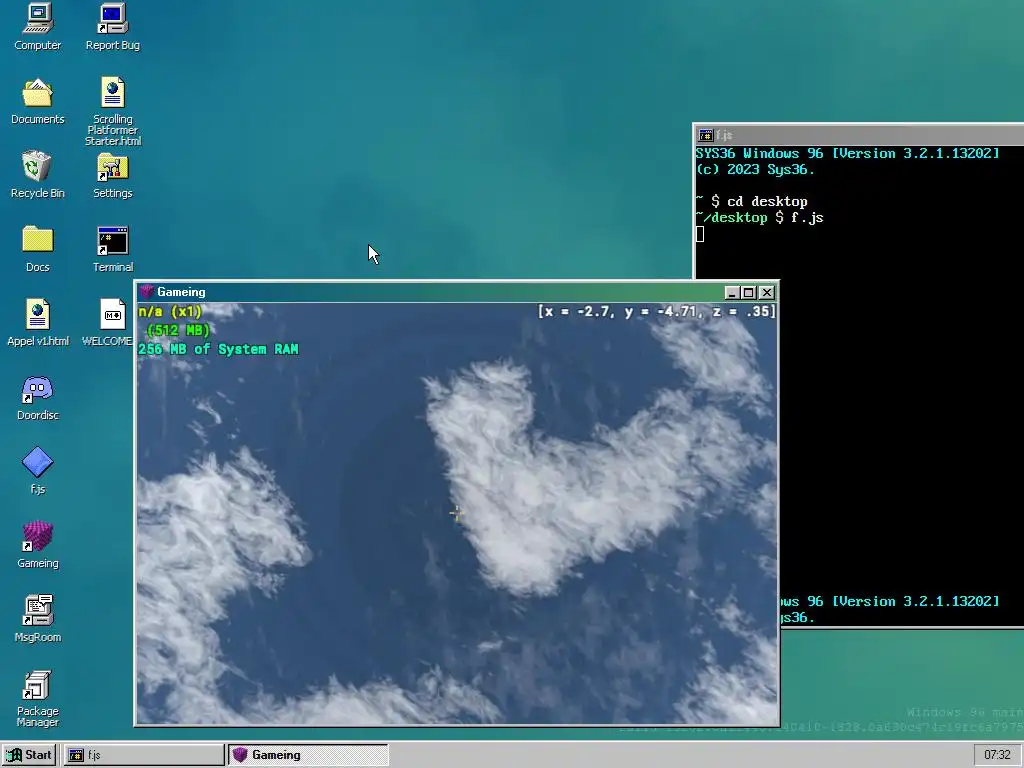
Task: Close the Gameing window
Action: [767, 293]
